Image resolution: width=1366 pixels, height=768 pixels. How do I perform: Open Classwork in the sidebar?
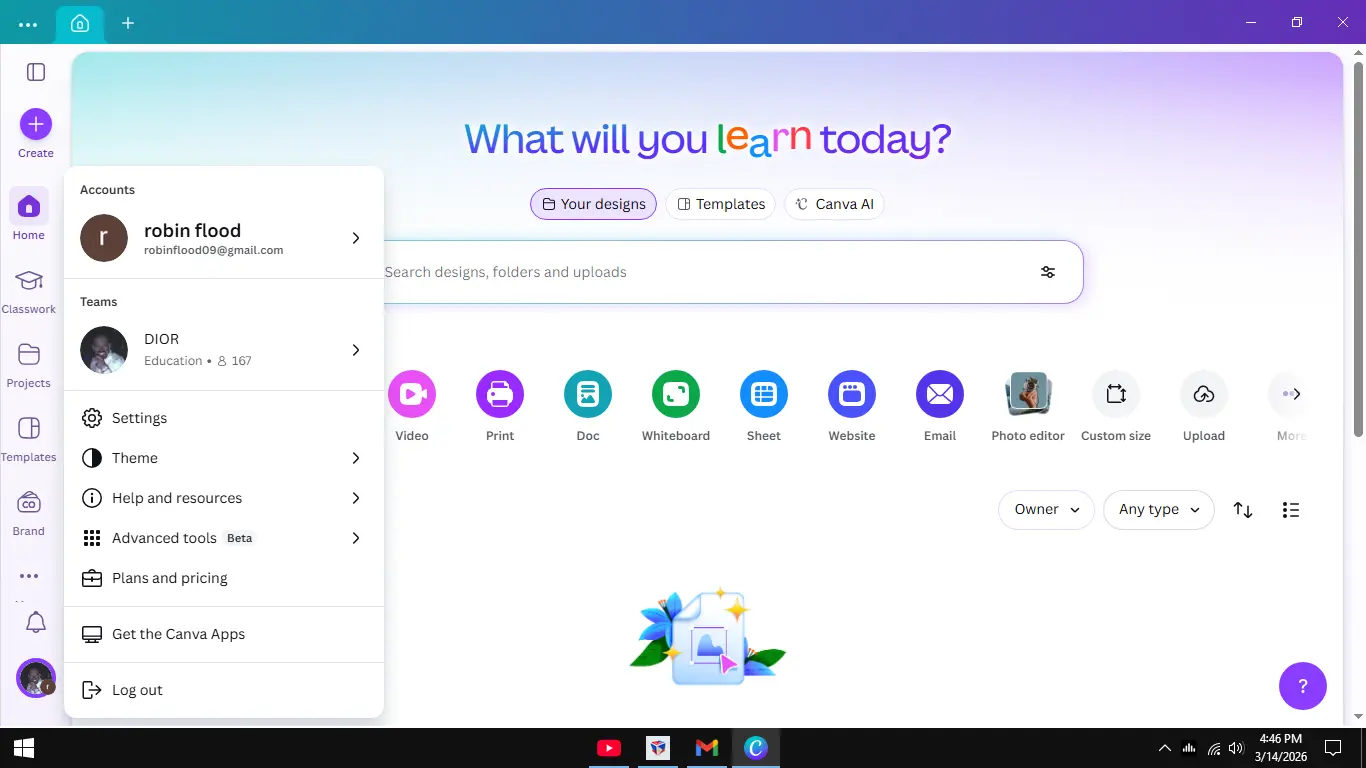[29, 281]
